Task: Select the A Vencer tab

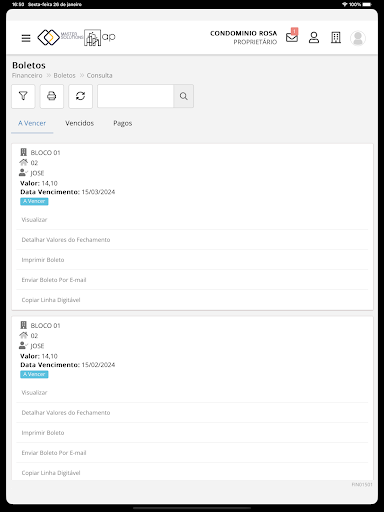Action: [32, 123]
